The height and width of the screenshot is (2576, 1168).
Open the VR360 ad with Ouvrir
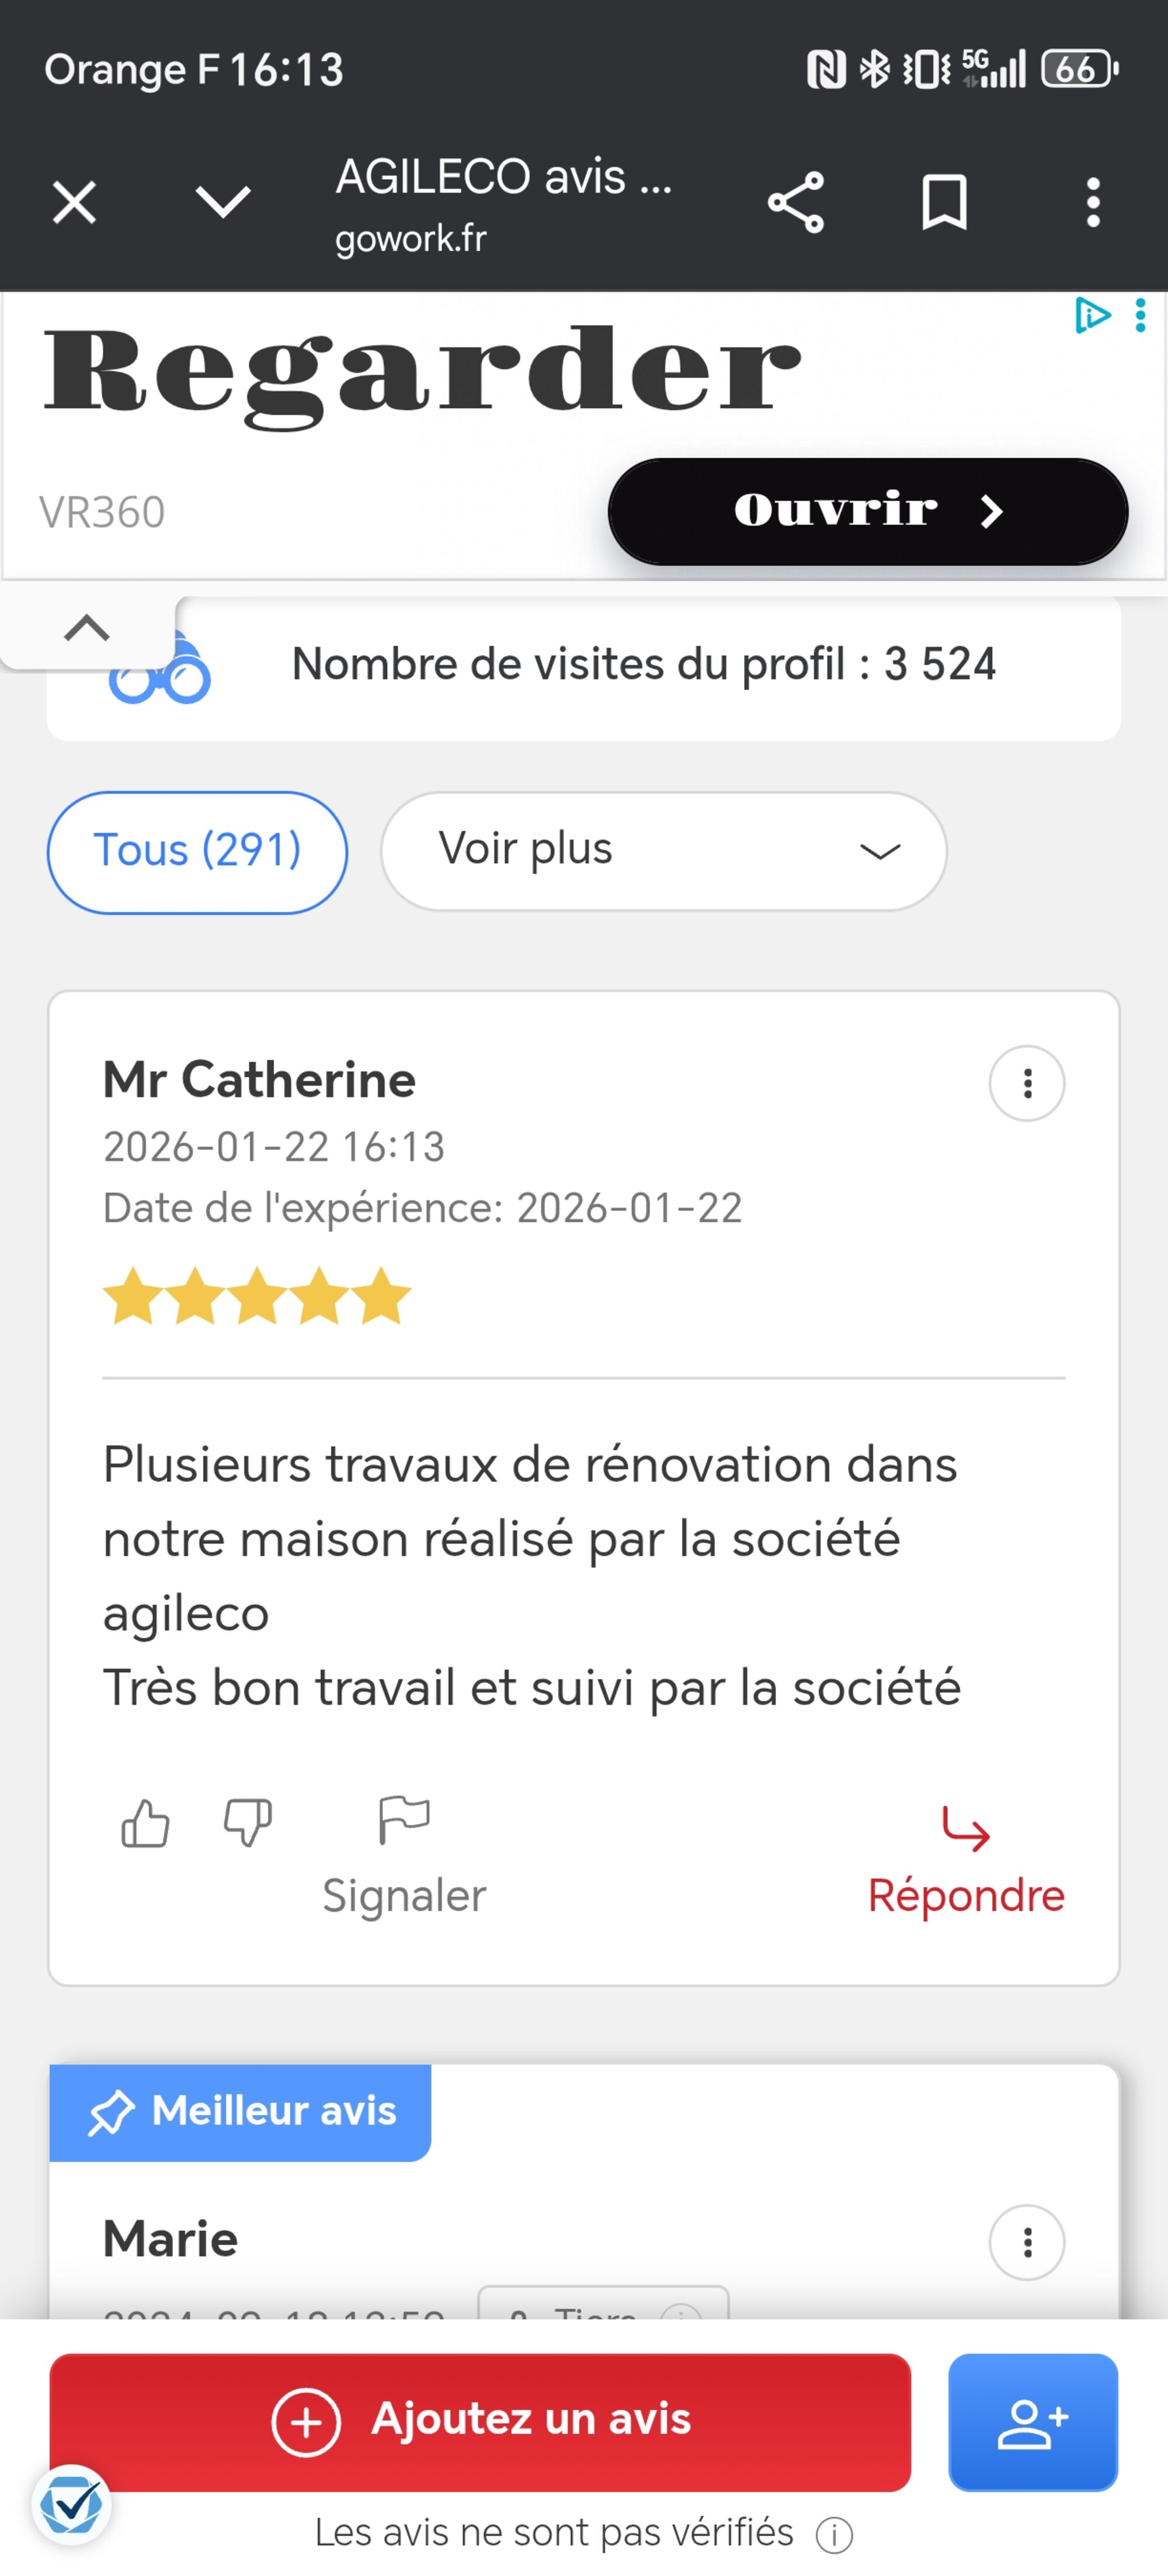pos(867,511)
